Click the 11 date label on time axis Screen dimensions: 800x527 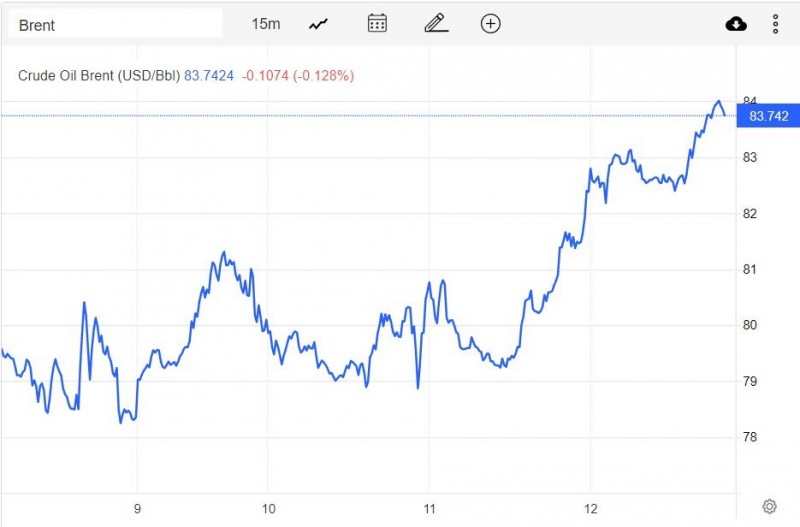428,507
